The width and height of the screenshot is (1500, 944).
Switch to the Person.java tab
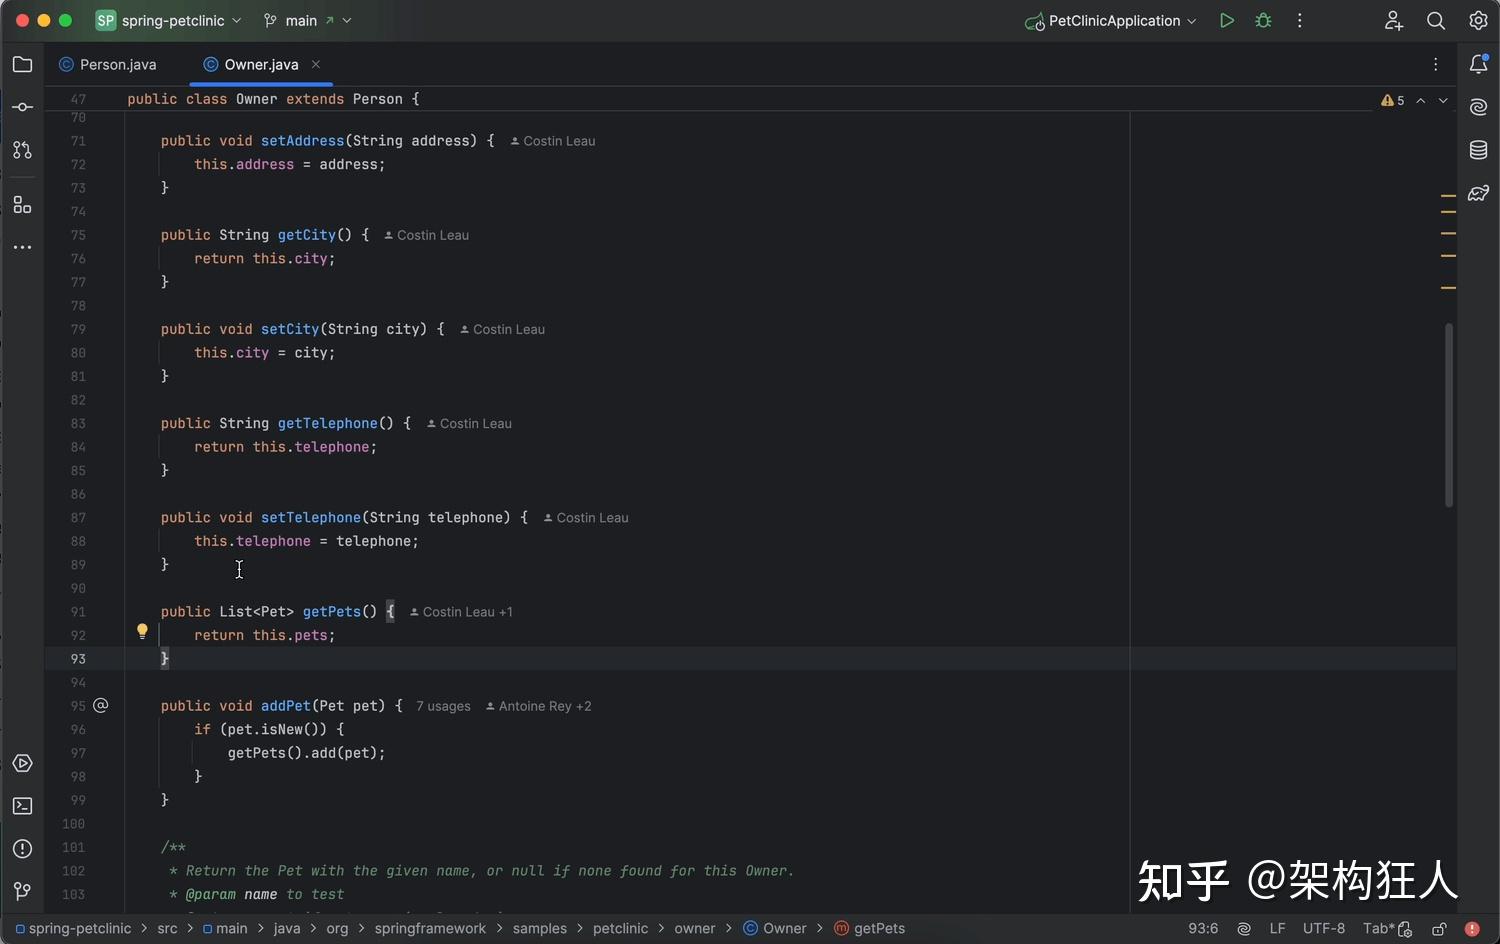(108, 65)
